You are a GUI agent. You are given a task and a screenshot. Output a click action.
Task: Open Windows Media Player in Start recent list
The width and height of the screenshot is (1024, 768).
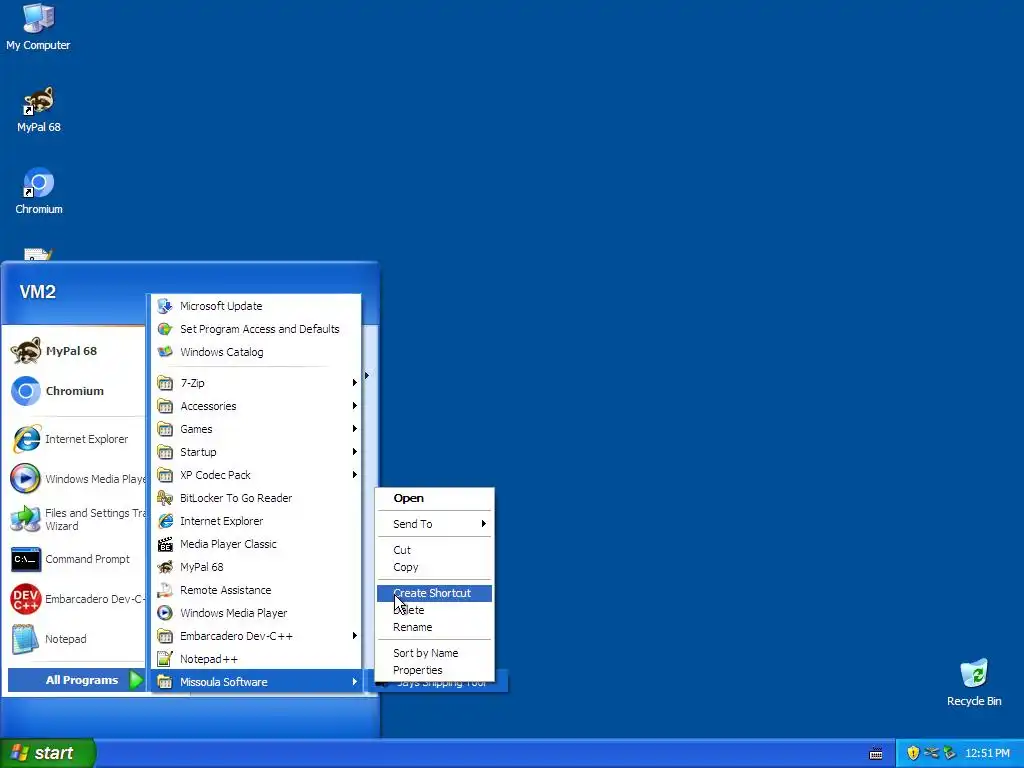pos(76,479)
